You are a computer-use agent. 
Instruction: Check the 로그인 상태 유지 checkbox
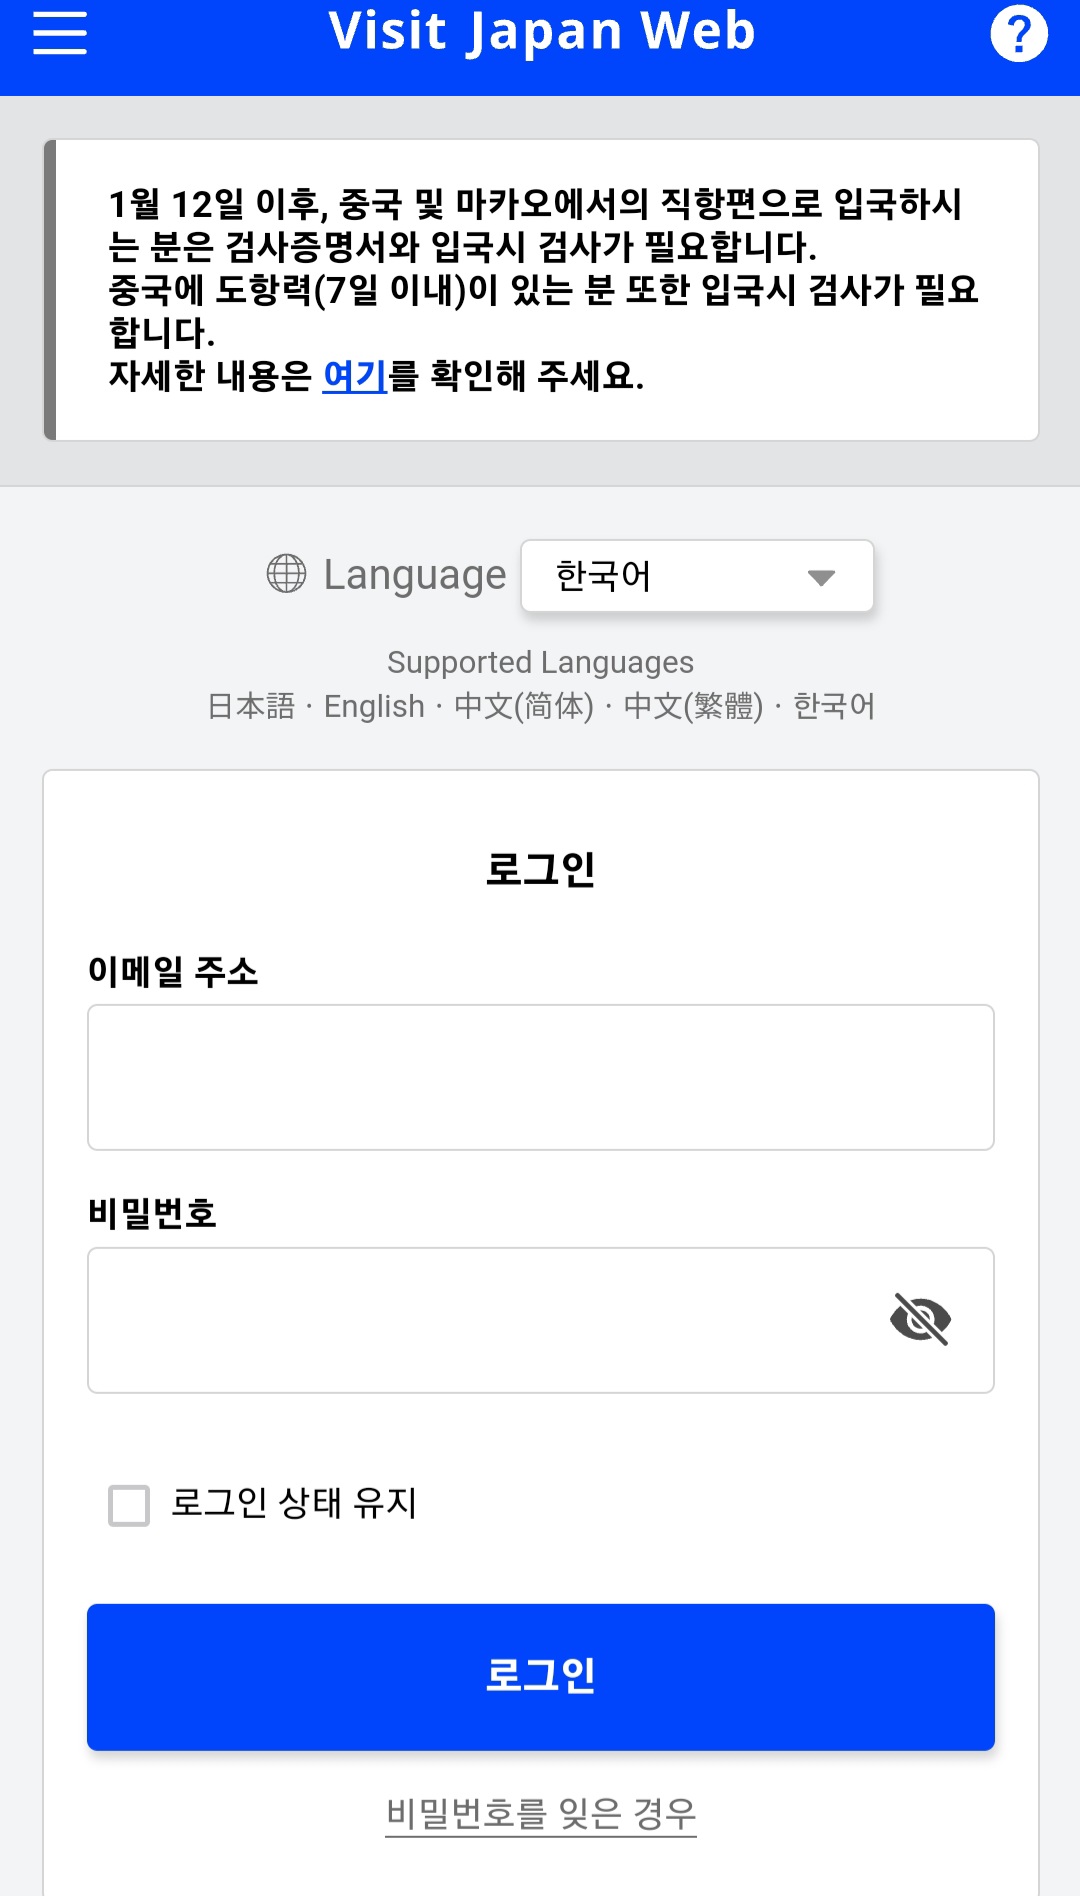tap(129, 1505)
